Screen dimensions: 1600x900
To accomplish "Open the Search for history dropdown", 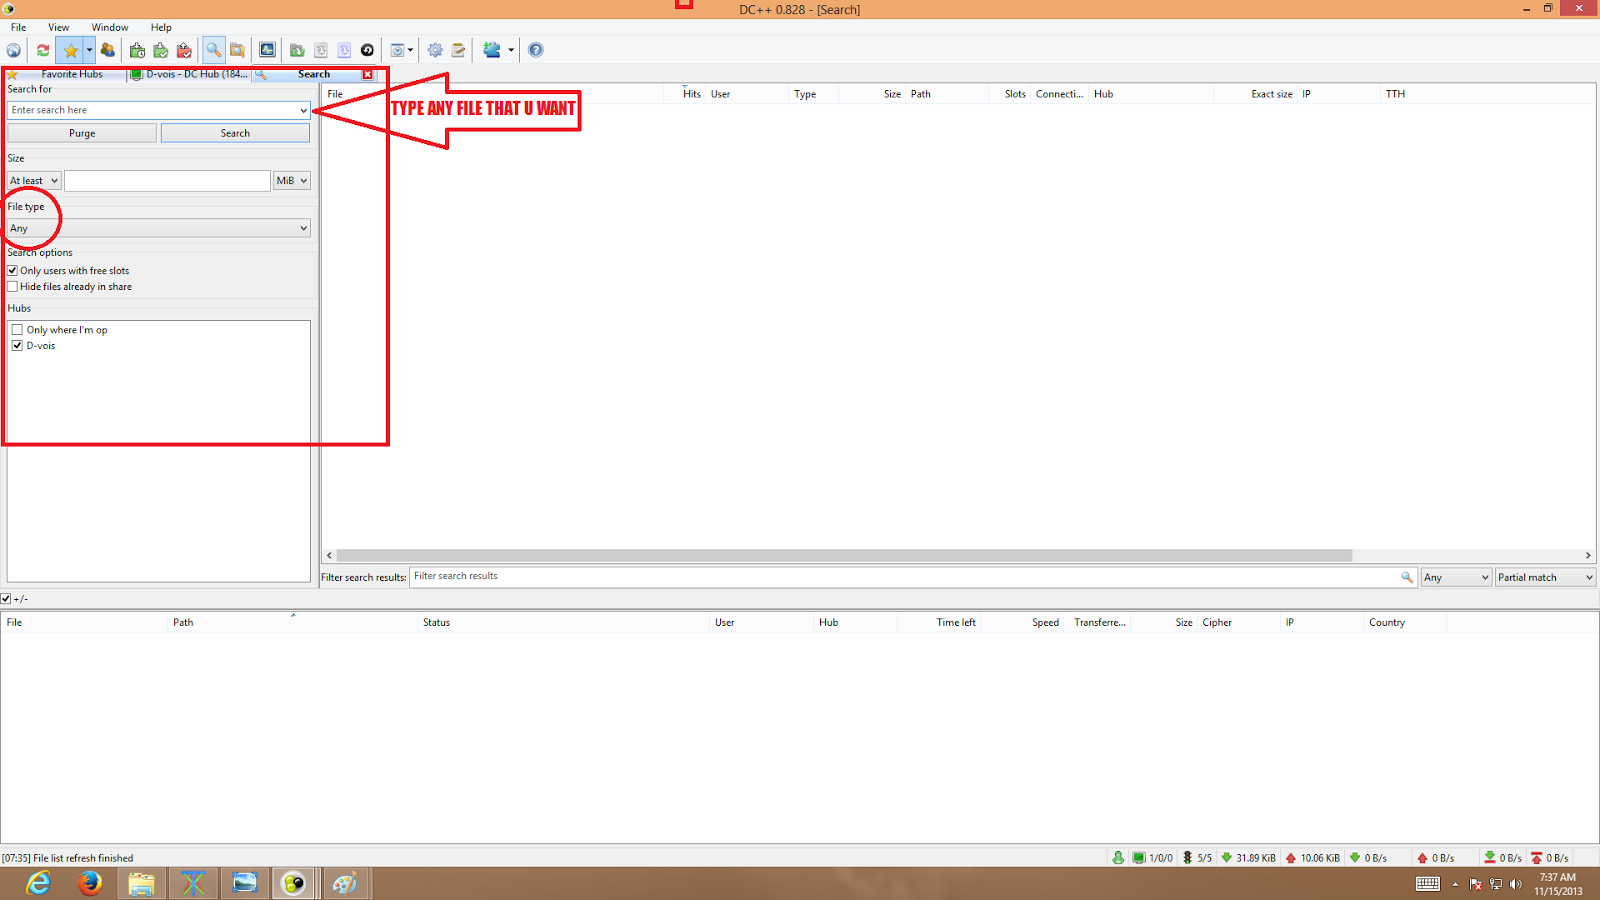I will tap(303, 110).
